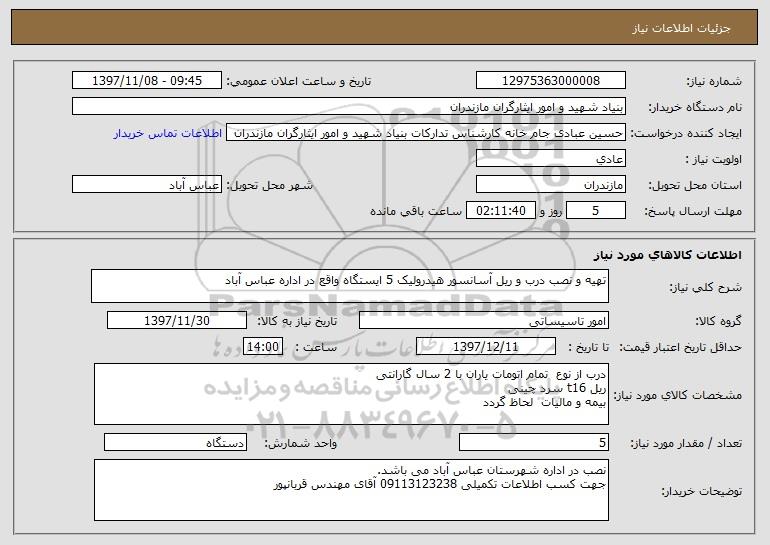Click the buyer explanations text area
Screen dimensions: 770x545
[351, 490]
